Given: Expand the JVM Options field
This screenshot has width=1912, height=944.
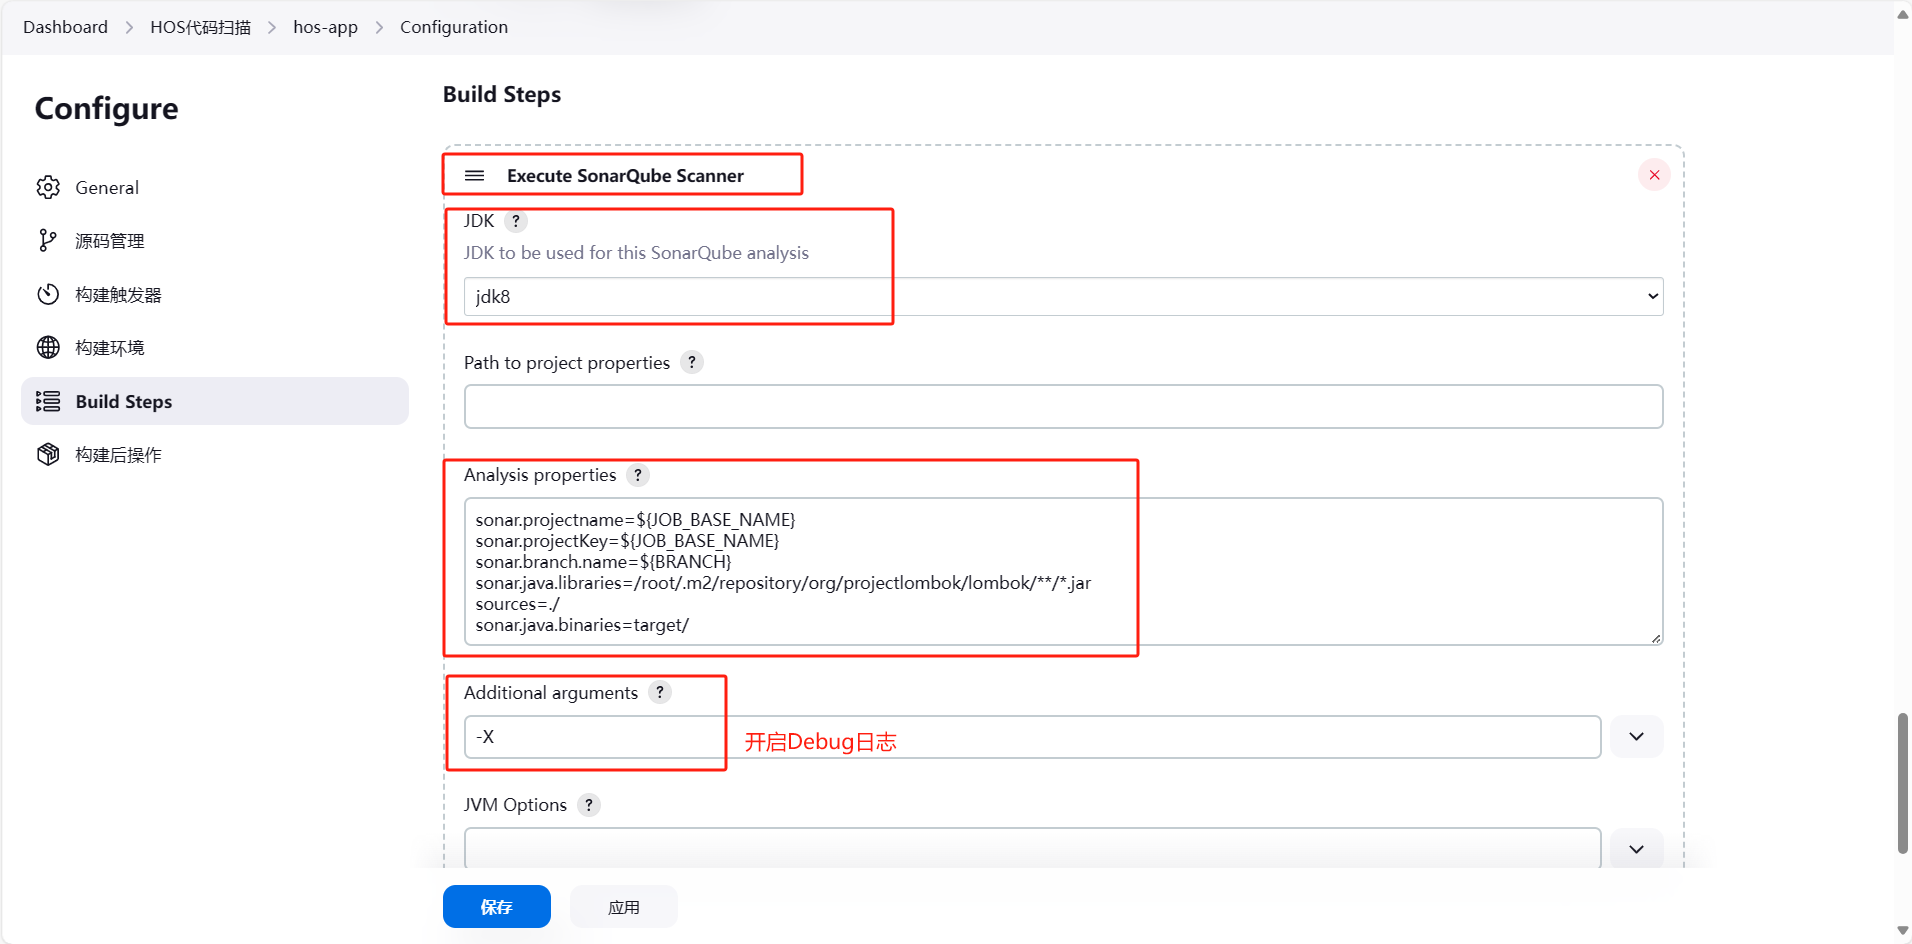Looking at the screenshot, I should (x=1636, y=849).
